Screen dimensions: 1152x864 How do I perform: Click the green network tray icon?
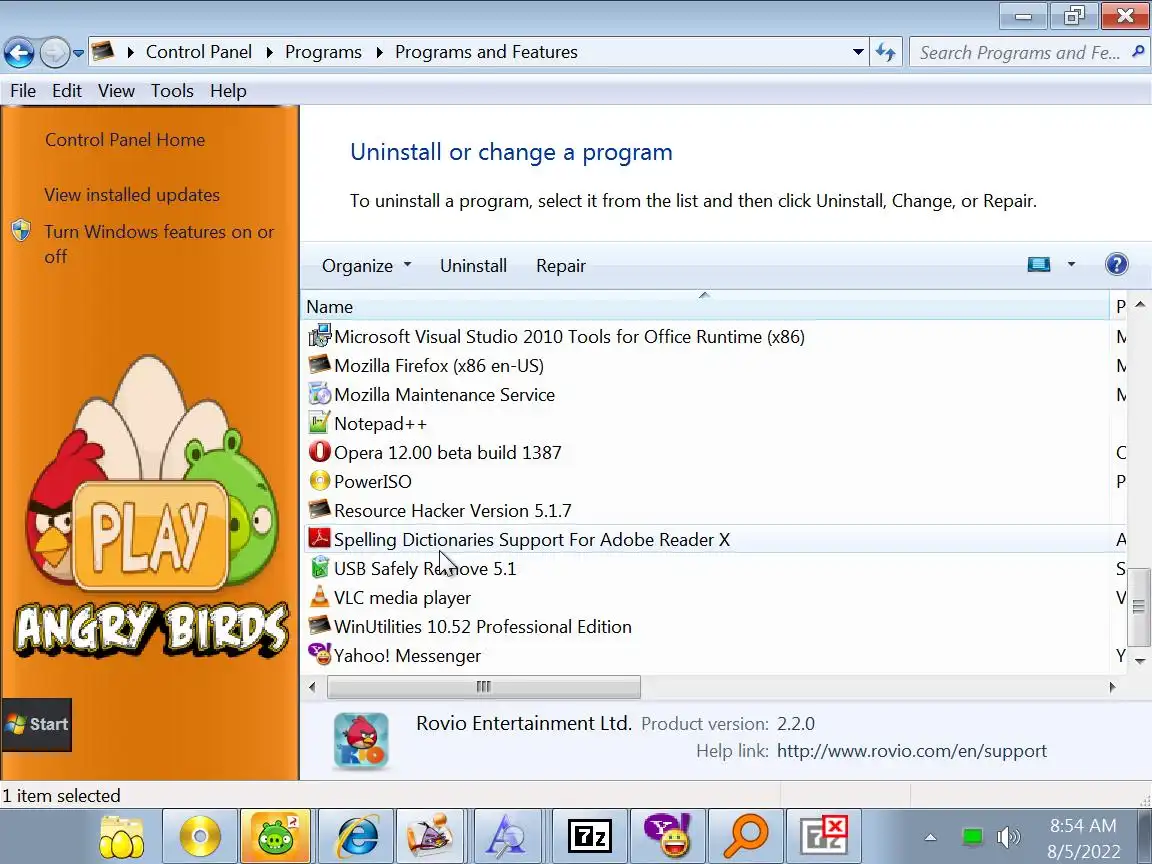coord(972,837)
